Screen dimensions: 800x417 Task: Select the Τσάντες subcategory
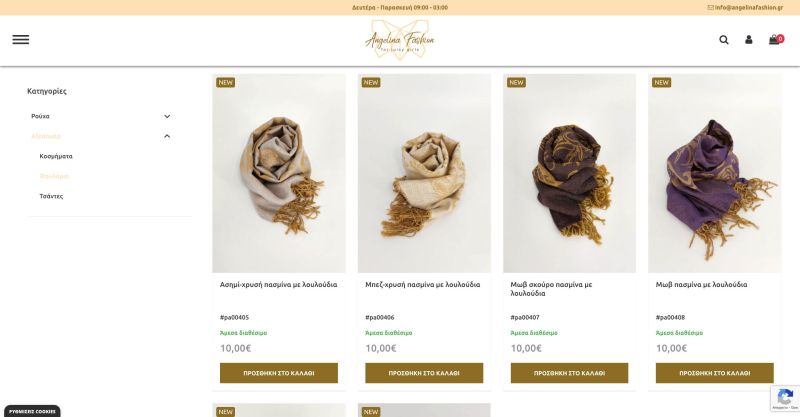52,196
